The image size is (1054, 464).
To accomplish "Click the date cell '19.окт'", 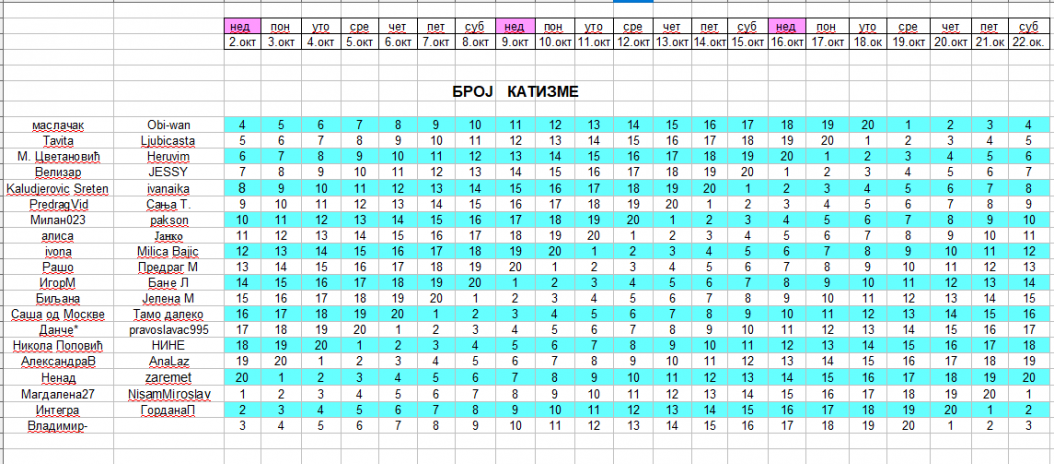I will pos(907,42).
